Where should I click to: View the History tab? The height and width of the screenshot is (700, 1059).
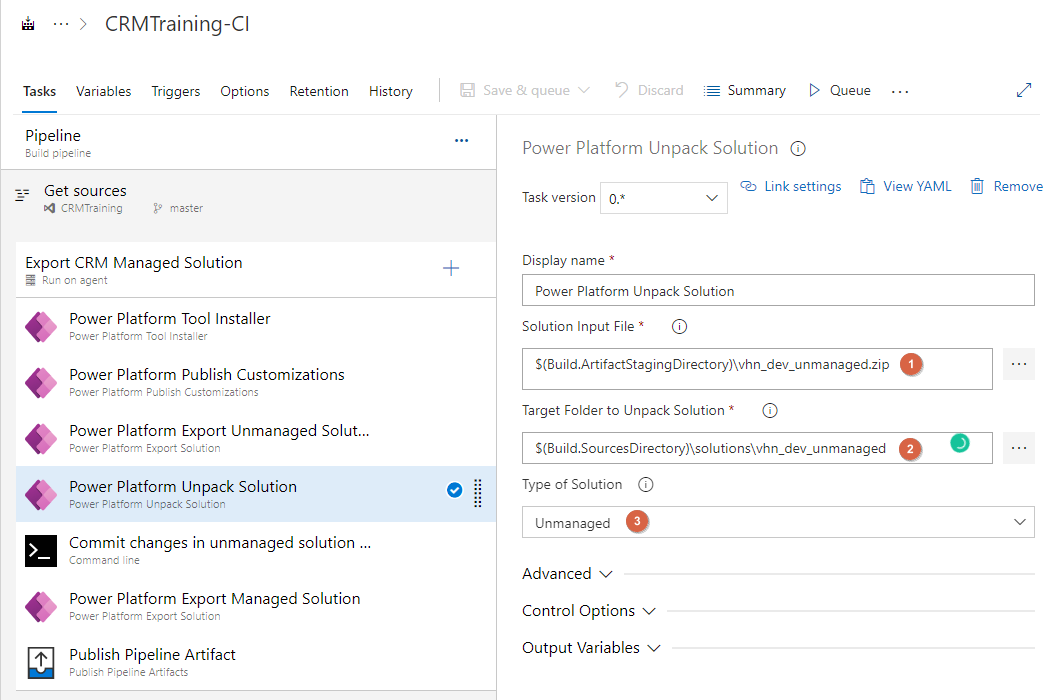coord(390,91)
